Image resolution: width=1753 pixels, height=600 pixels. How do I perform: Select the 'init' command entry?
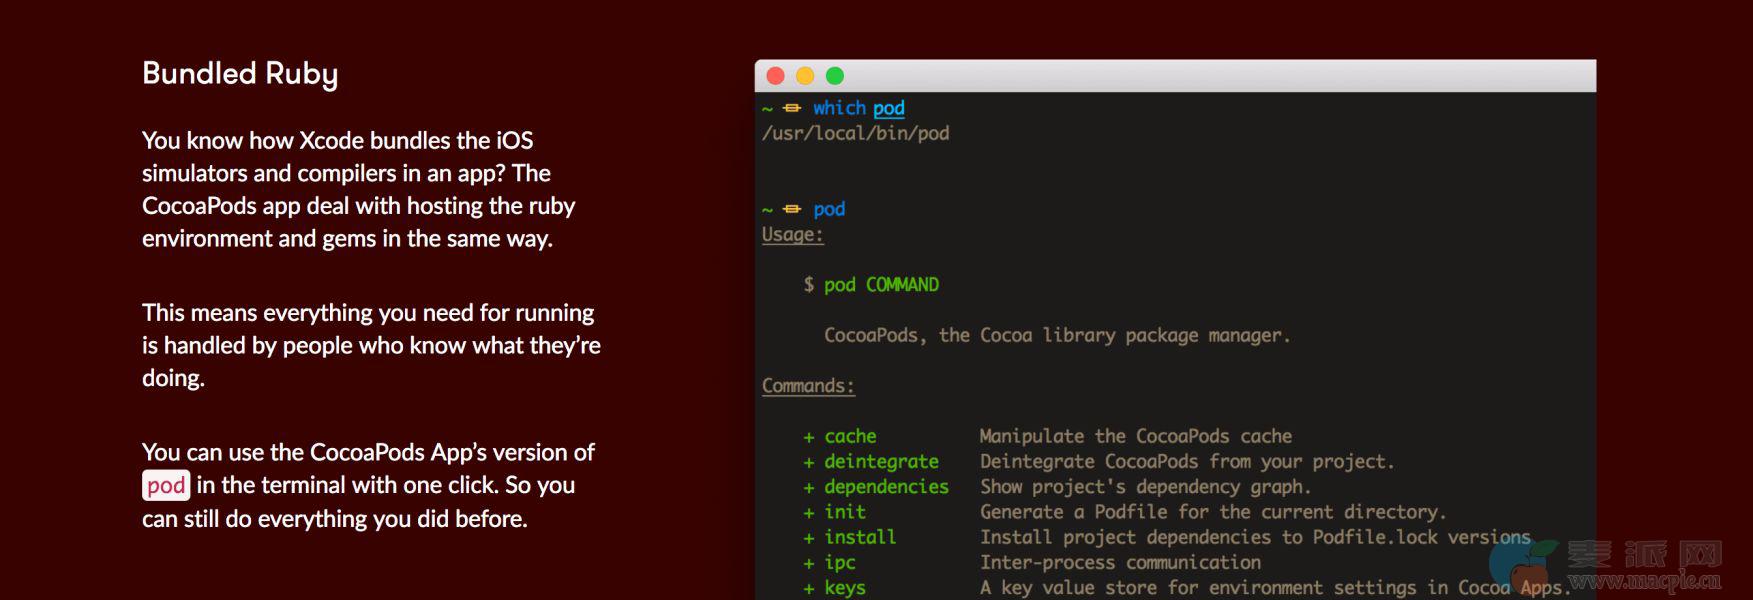pos(845,512)
